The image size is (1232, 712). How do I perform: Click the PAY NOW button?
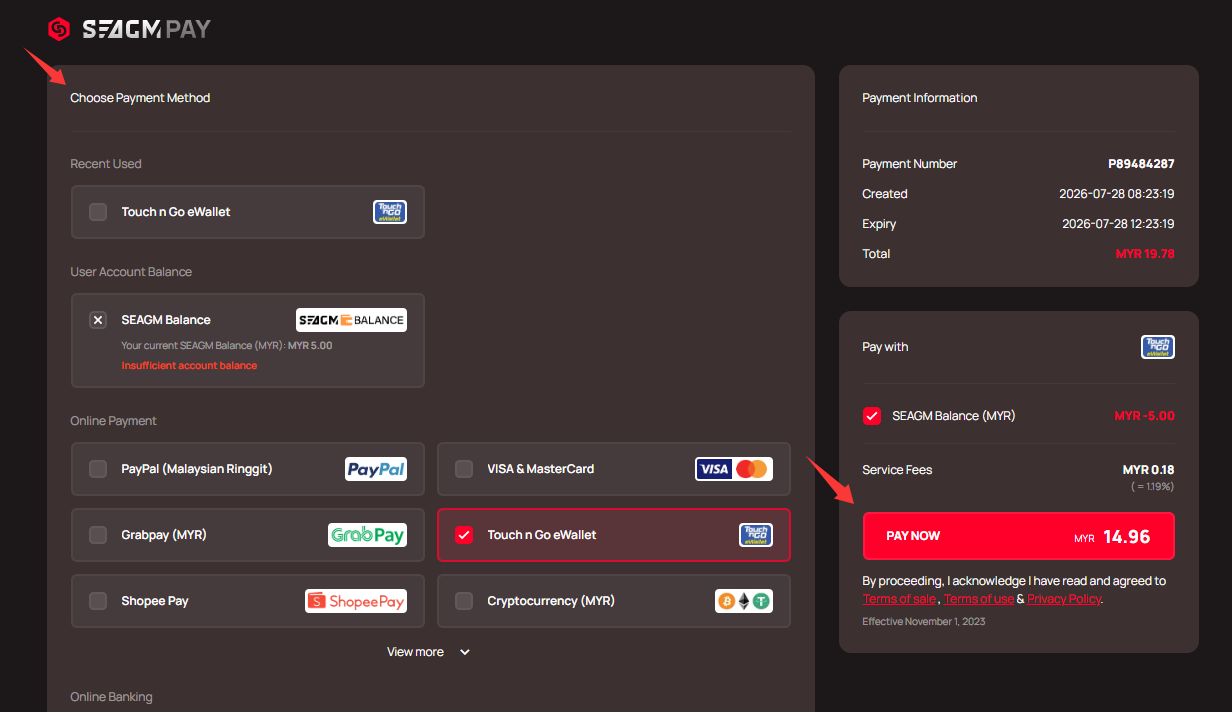(1019, 536)
